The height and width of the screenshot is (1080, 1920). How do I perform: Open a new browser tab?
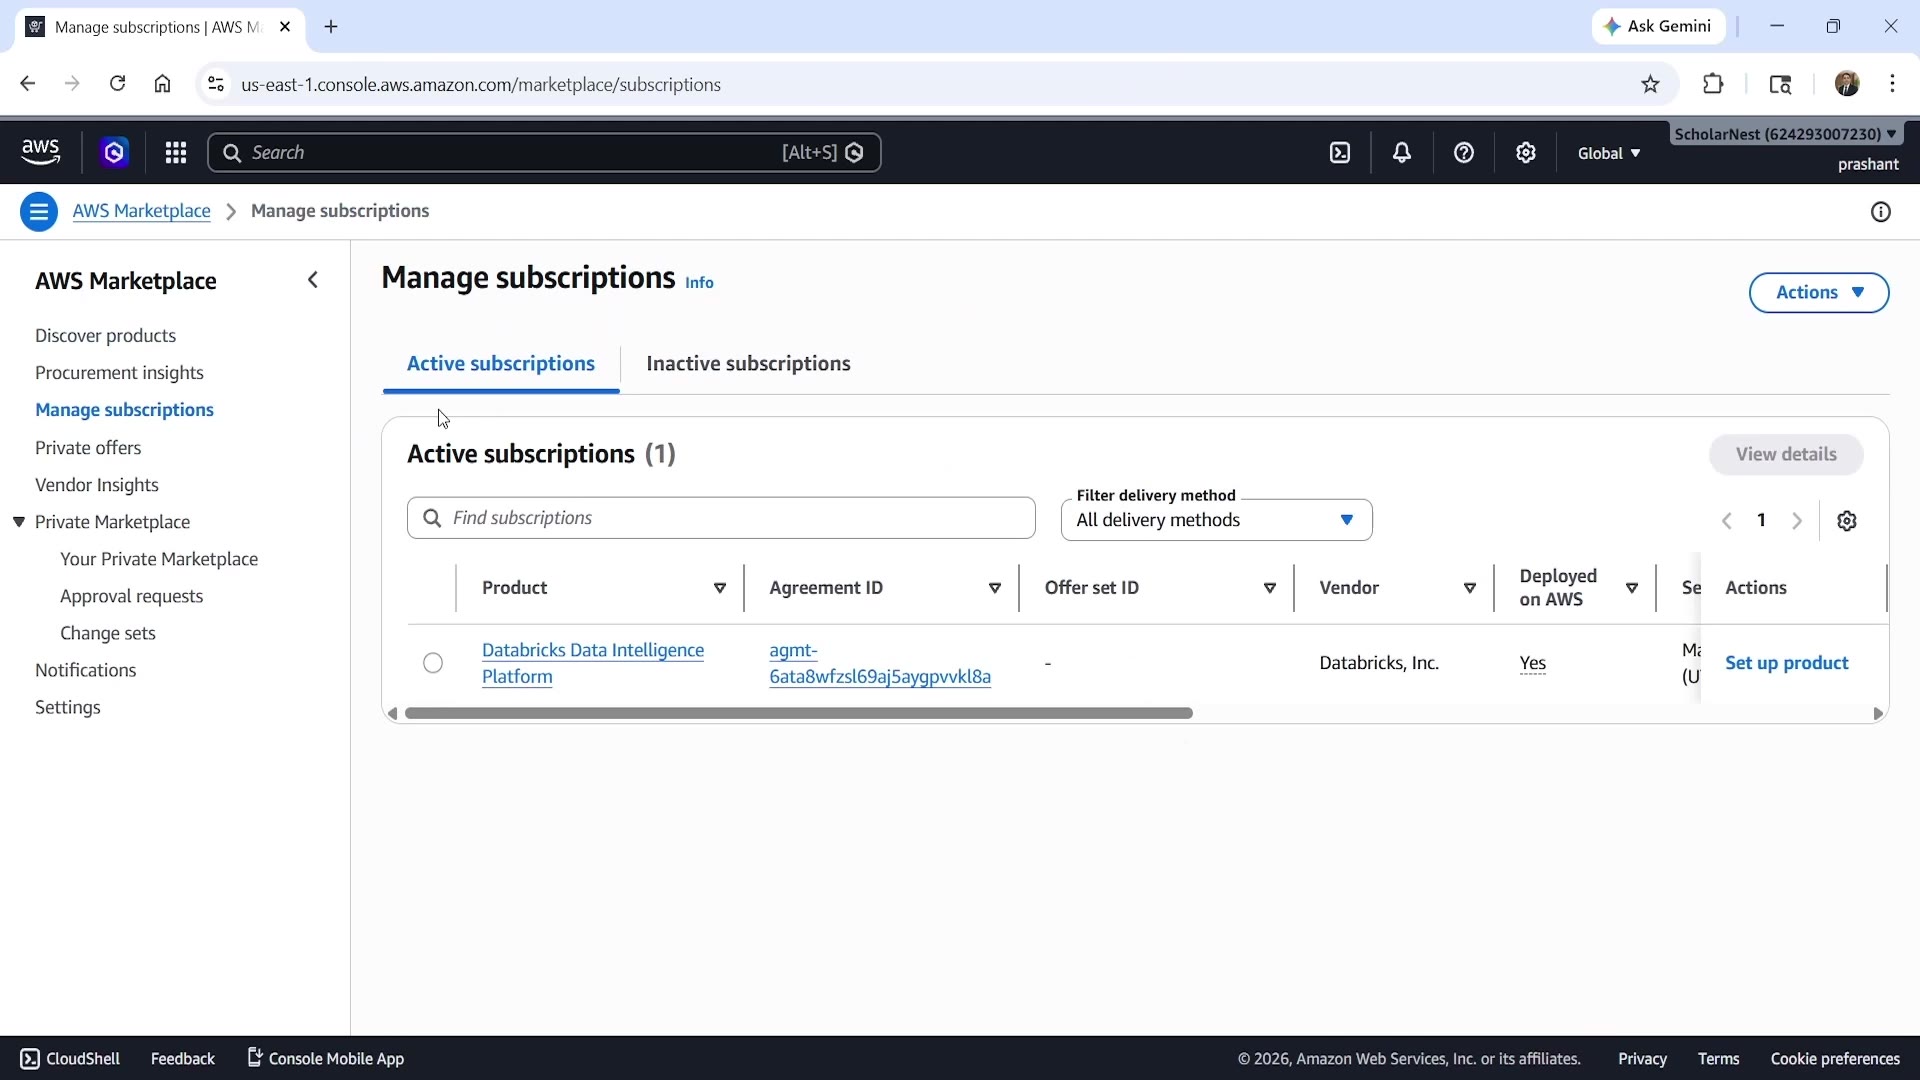332,27
